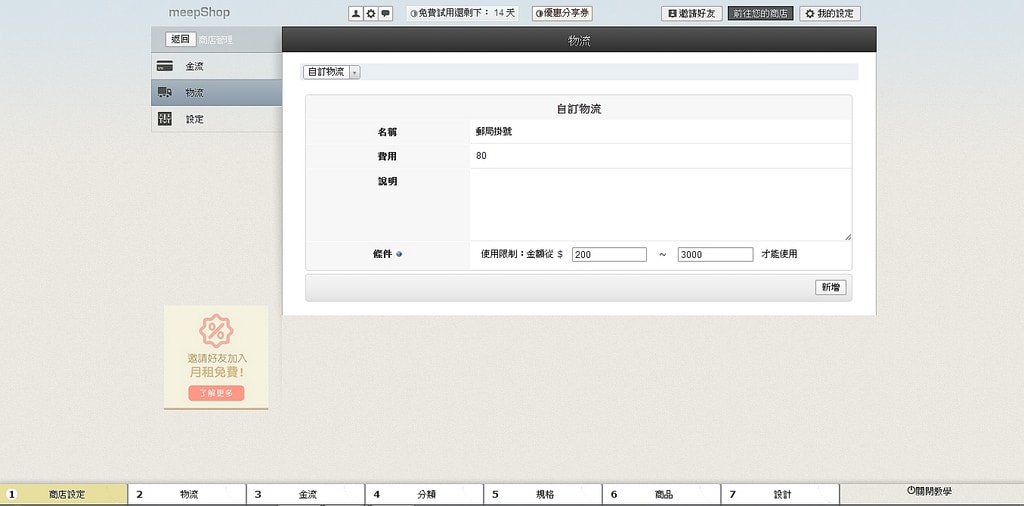Click the 新增 button
The image size is (1024, 506).
830,287
